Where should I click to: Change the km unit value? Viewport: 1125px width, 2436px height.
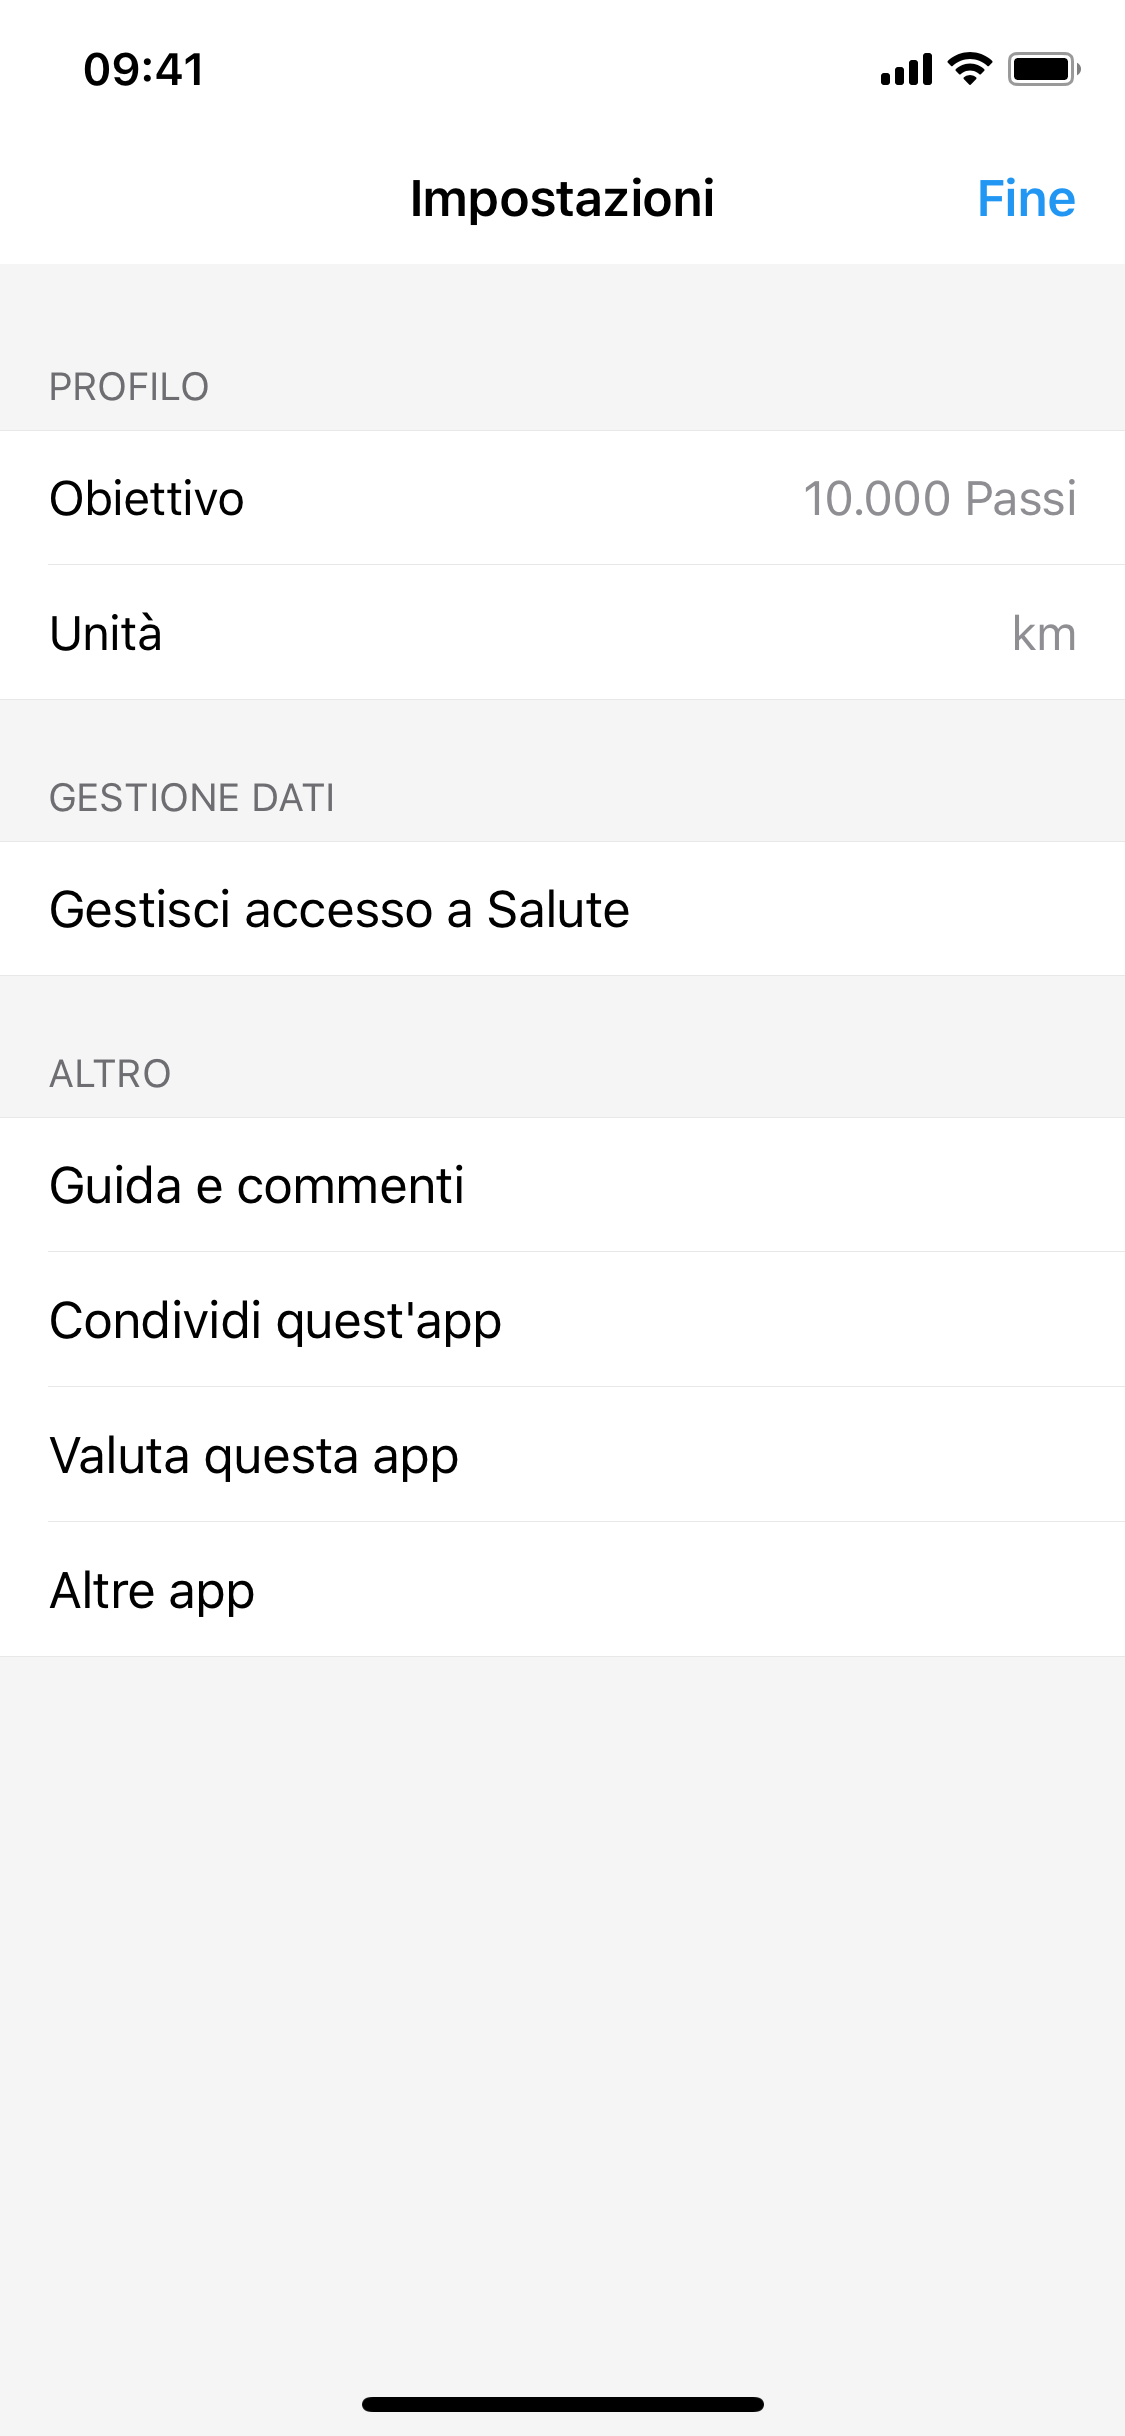1043,634
